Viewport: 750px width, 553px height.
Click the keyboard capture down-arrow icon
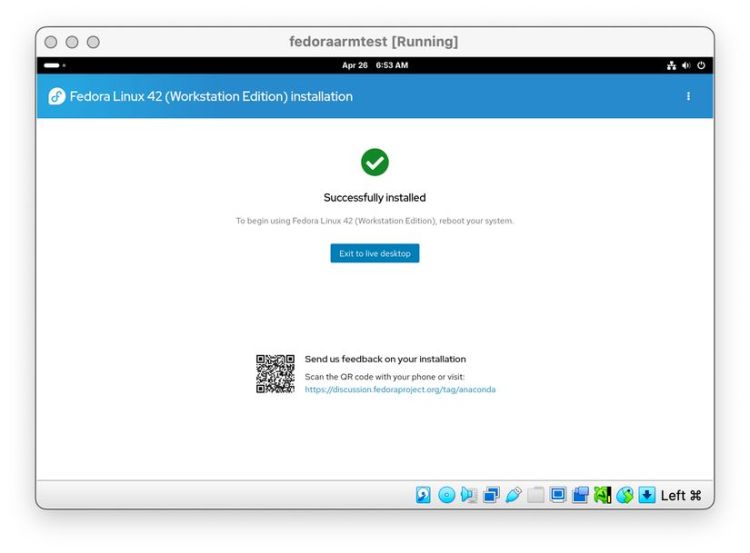pos(647,495)
